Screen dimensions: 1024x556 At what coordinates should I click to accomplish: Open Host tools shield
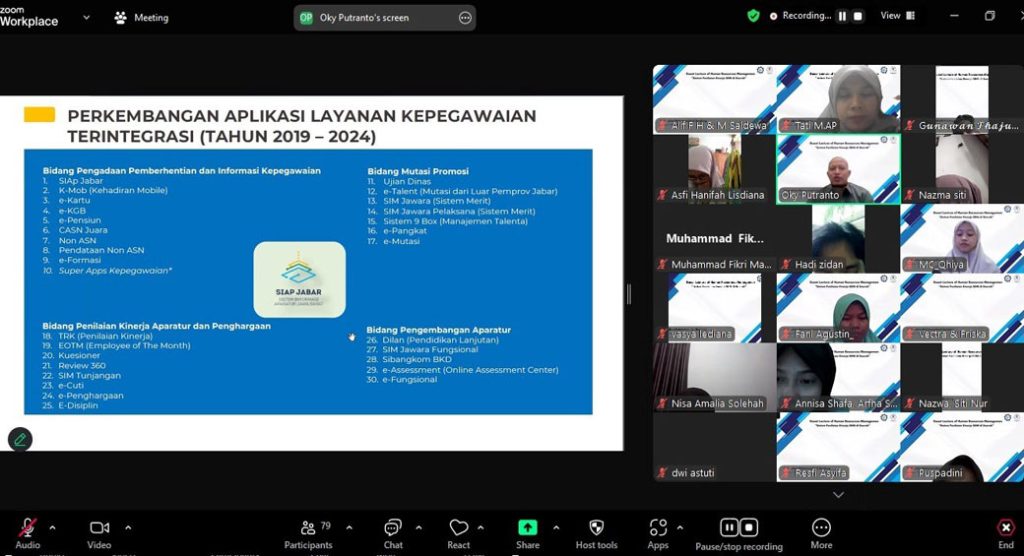click(596, 533)
